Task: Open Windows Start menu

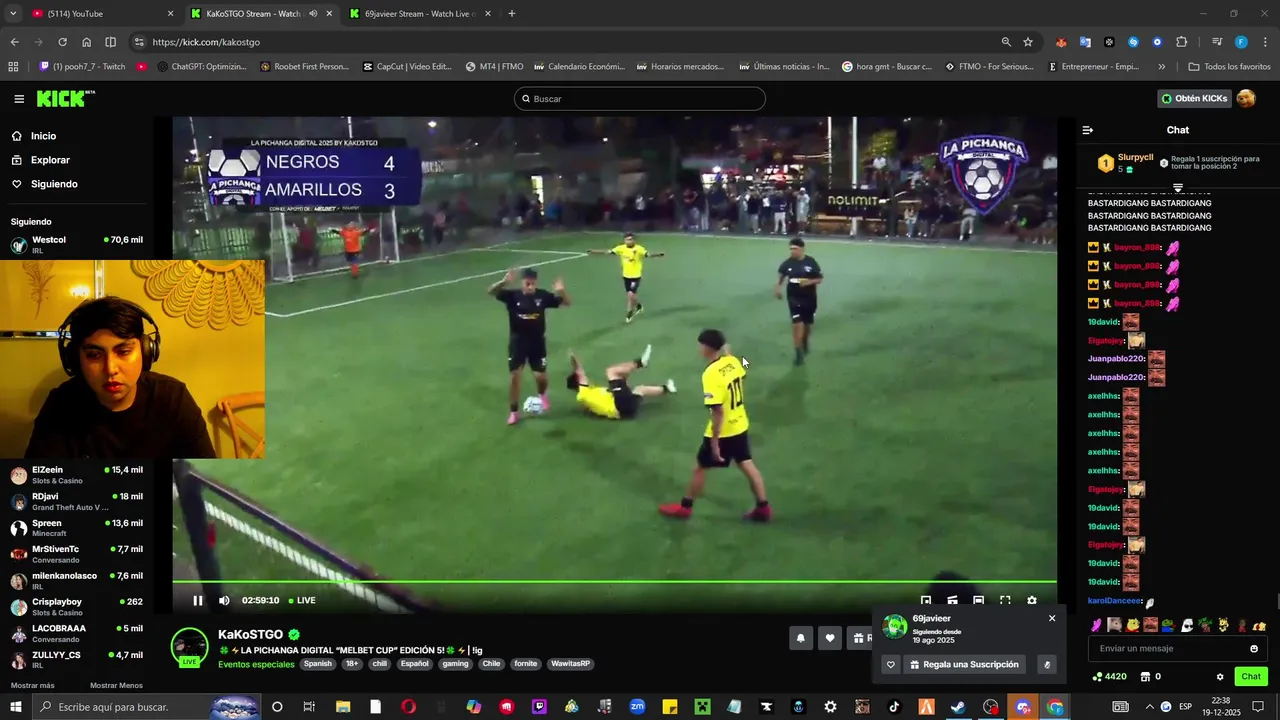Action: tap(16, 707)
